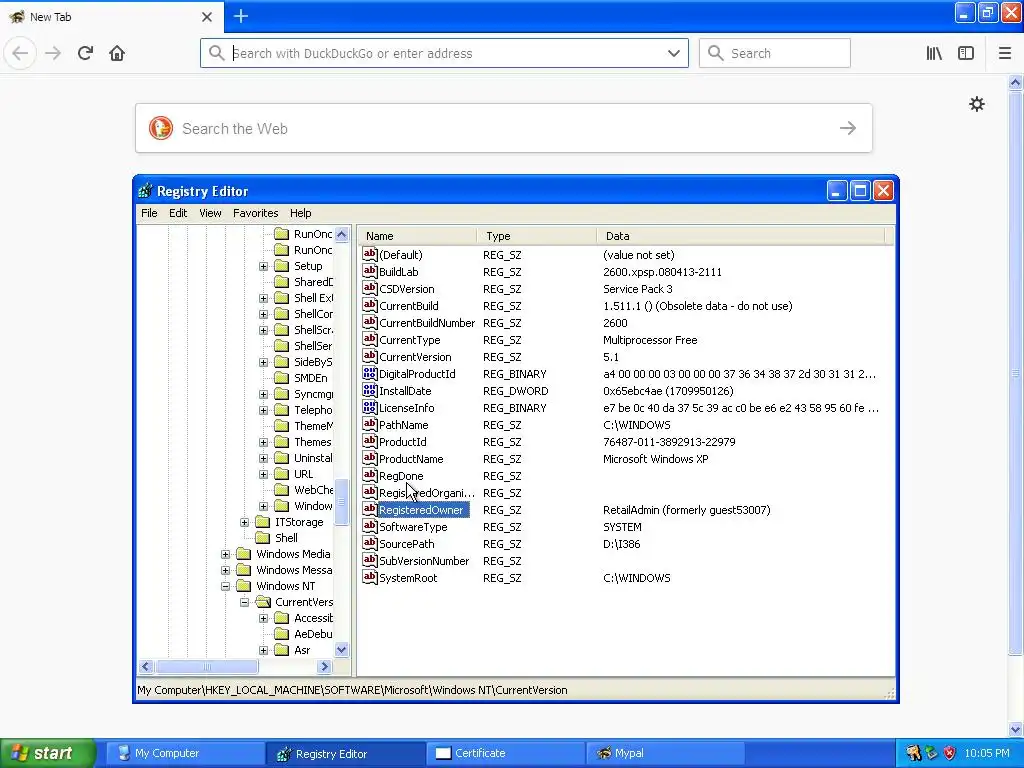Switch to Mypal taskbar button

[666, 754]
